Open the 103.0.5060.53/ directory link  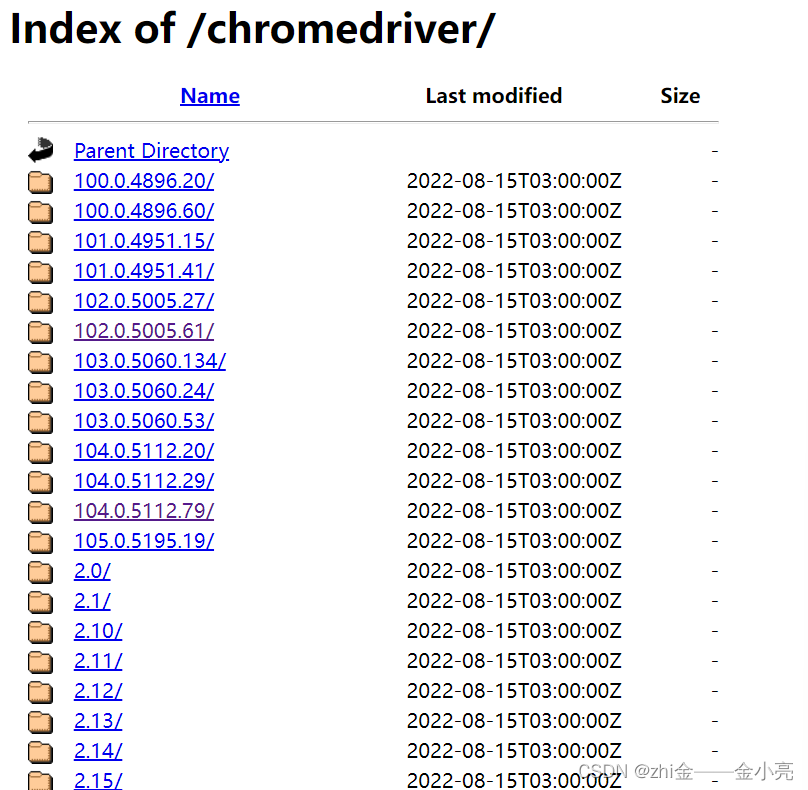144,421
